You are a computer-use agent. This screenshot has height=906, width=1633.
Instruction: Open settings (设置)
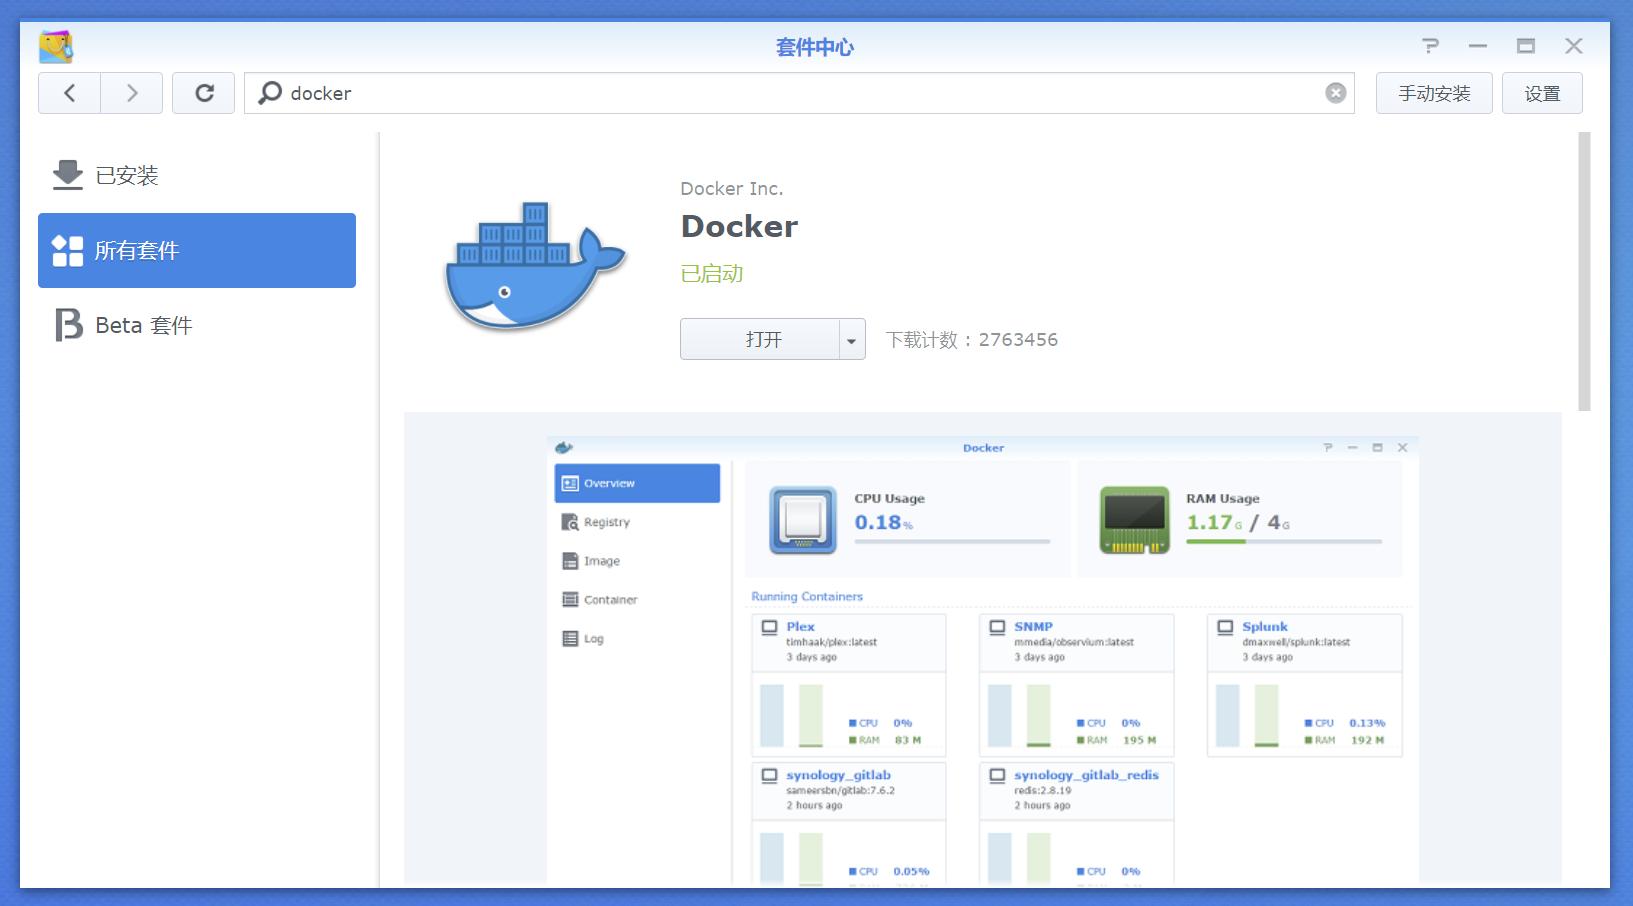(x=1542, y=93)
